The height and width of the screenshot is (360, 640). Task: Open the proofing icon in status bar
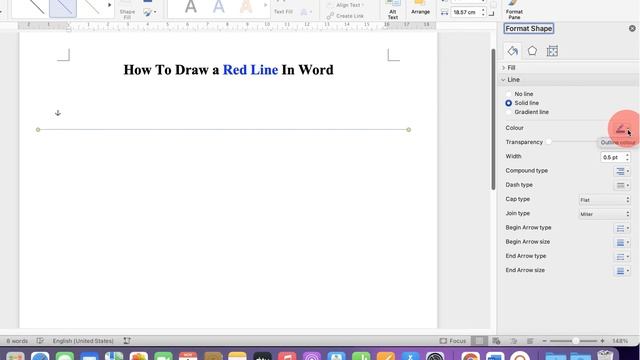tap(40, 341)
